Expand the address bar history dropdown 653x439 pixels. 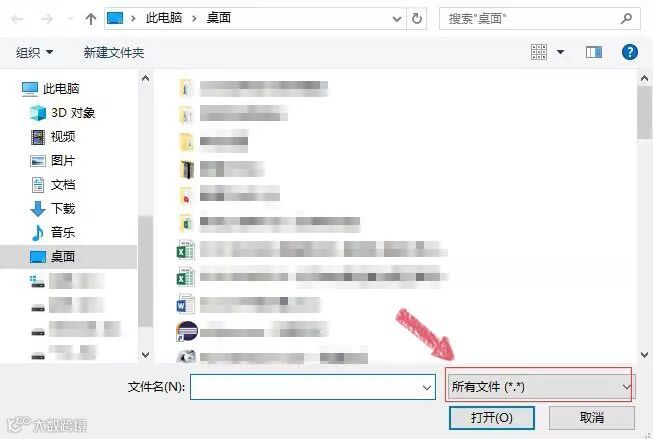coord(397,19)
